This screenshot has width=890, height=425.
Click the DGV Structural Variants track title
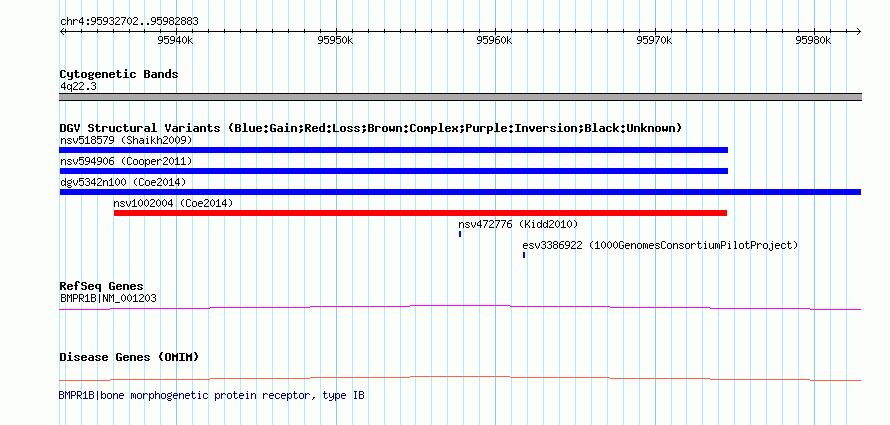[x=371, y=128]
